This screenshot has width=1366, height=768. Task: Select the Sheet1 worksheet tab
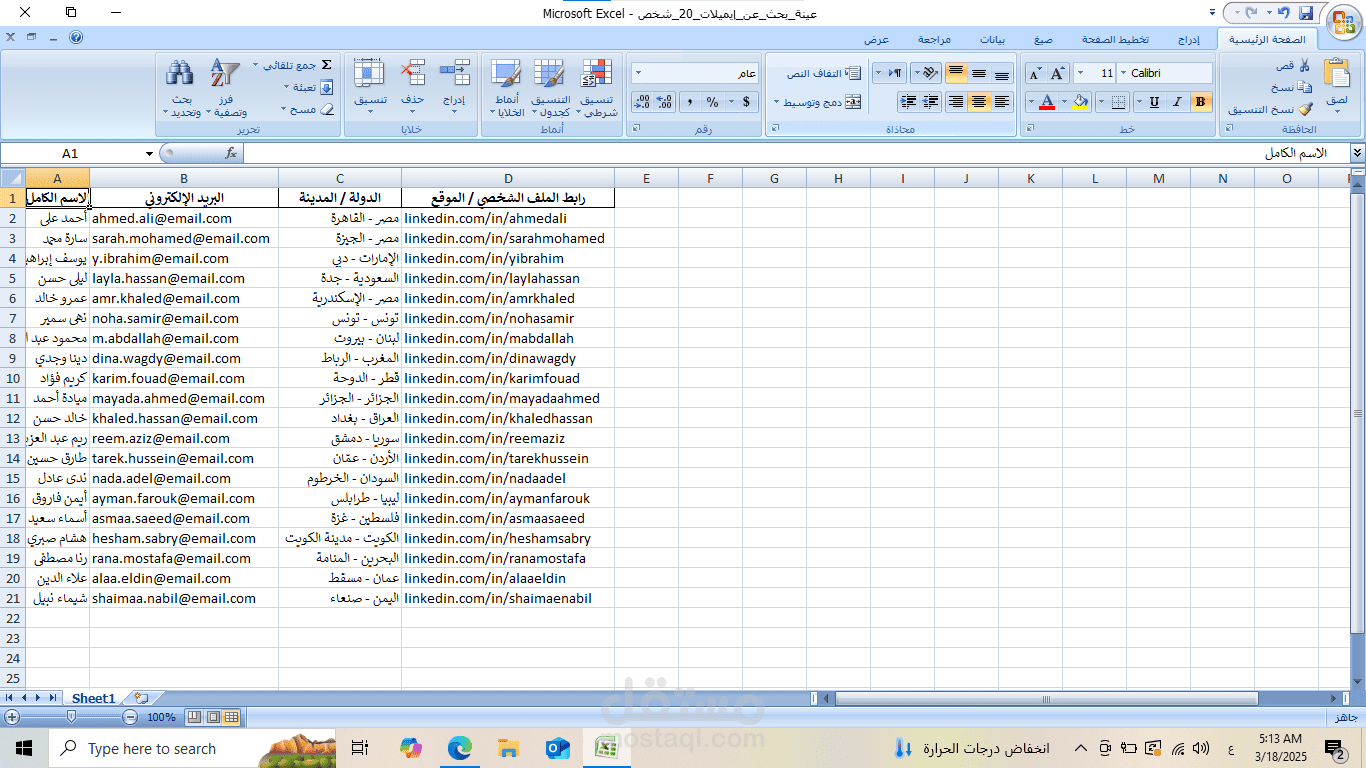[93, 698]
